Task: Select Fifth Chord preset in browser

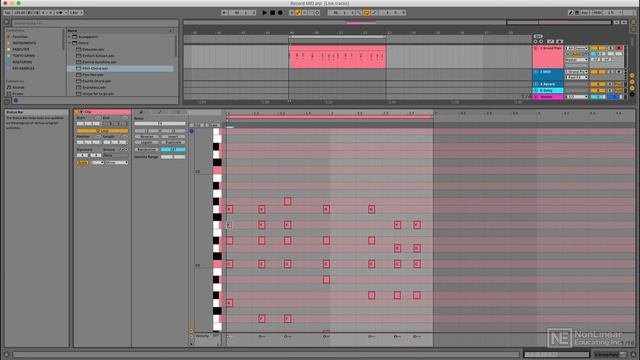Action: (x=95, y=69)
